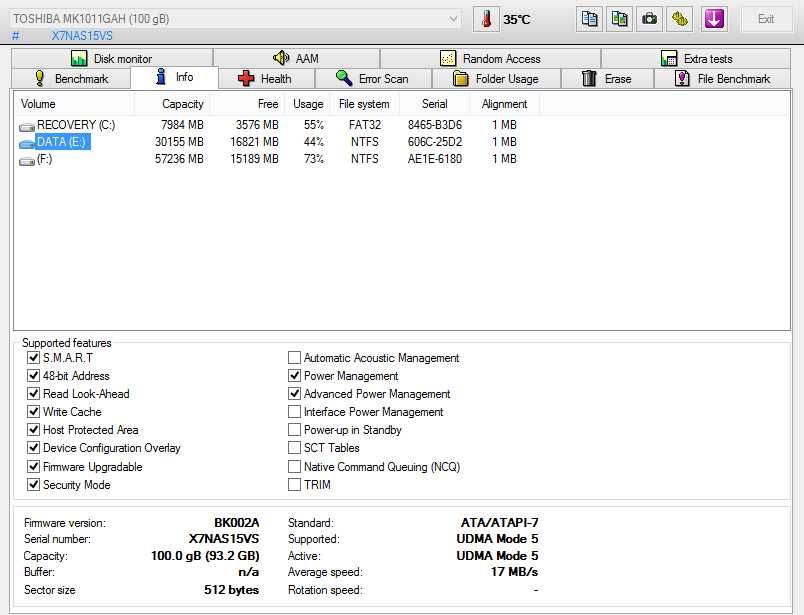Click the Capacity column header
Screen dimensions: 804x615
172,104
